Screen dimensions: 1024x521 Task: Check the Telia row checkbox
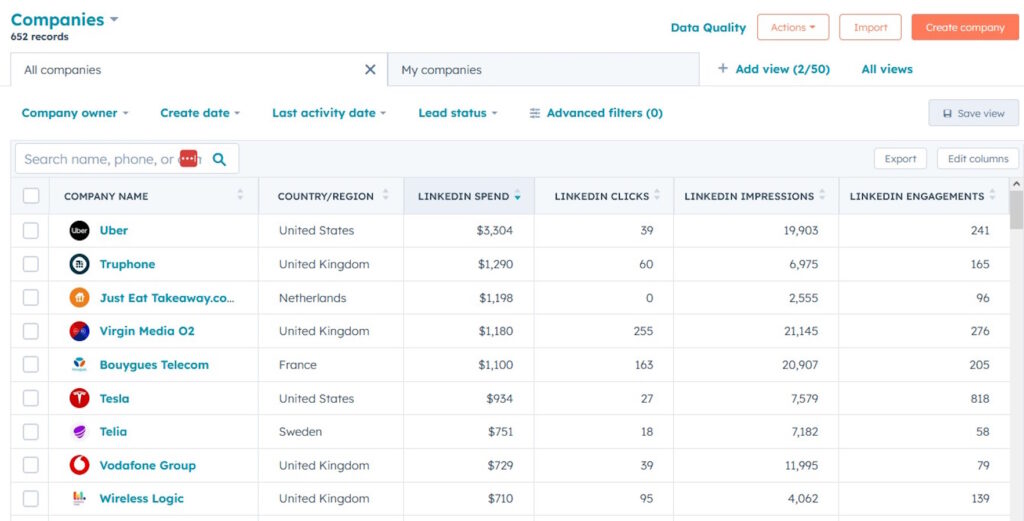pyautogui.click(x=31, y=432)
